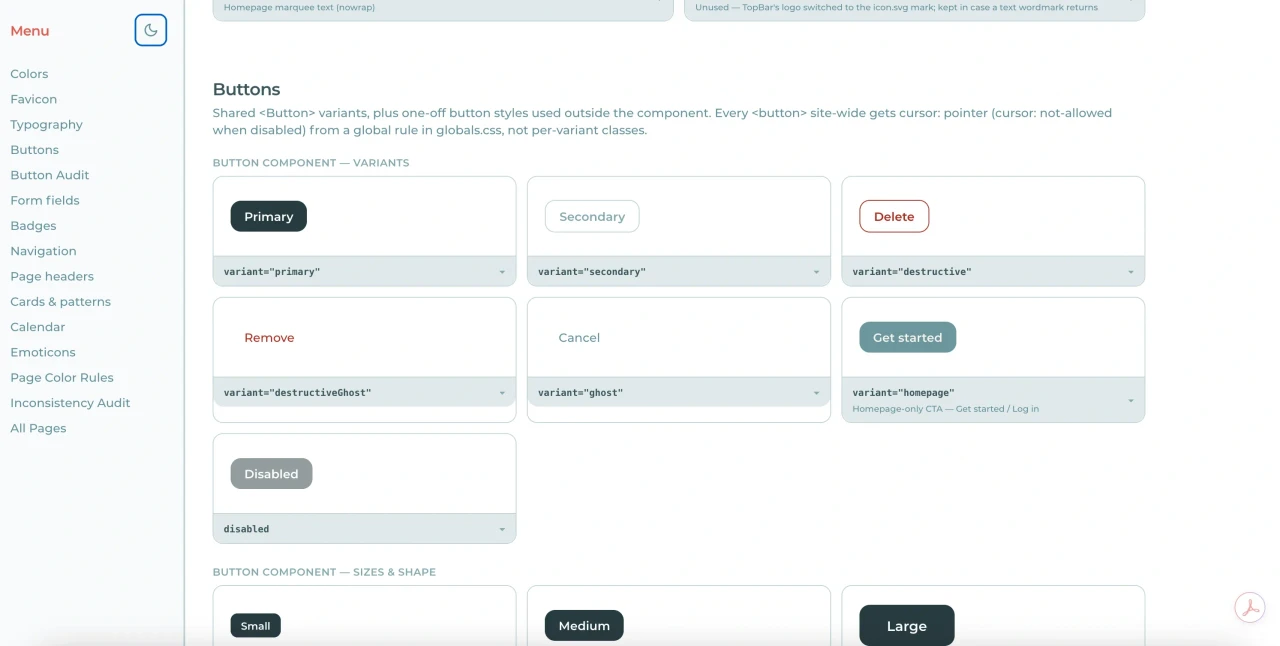Click the grey Disabled button
The width and height of the screenshot is (1280, 646).
click(x=272, y=474)
